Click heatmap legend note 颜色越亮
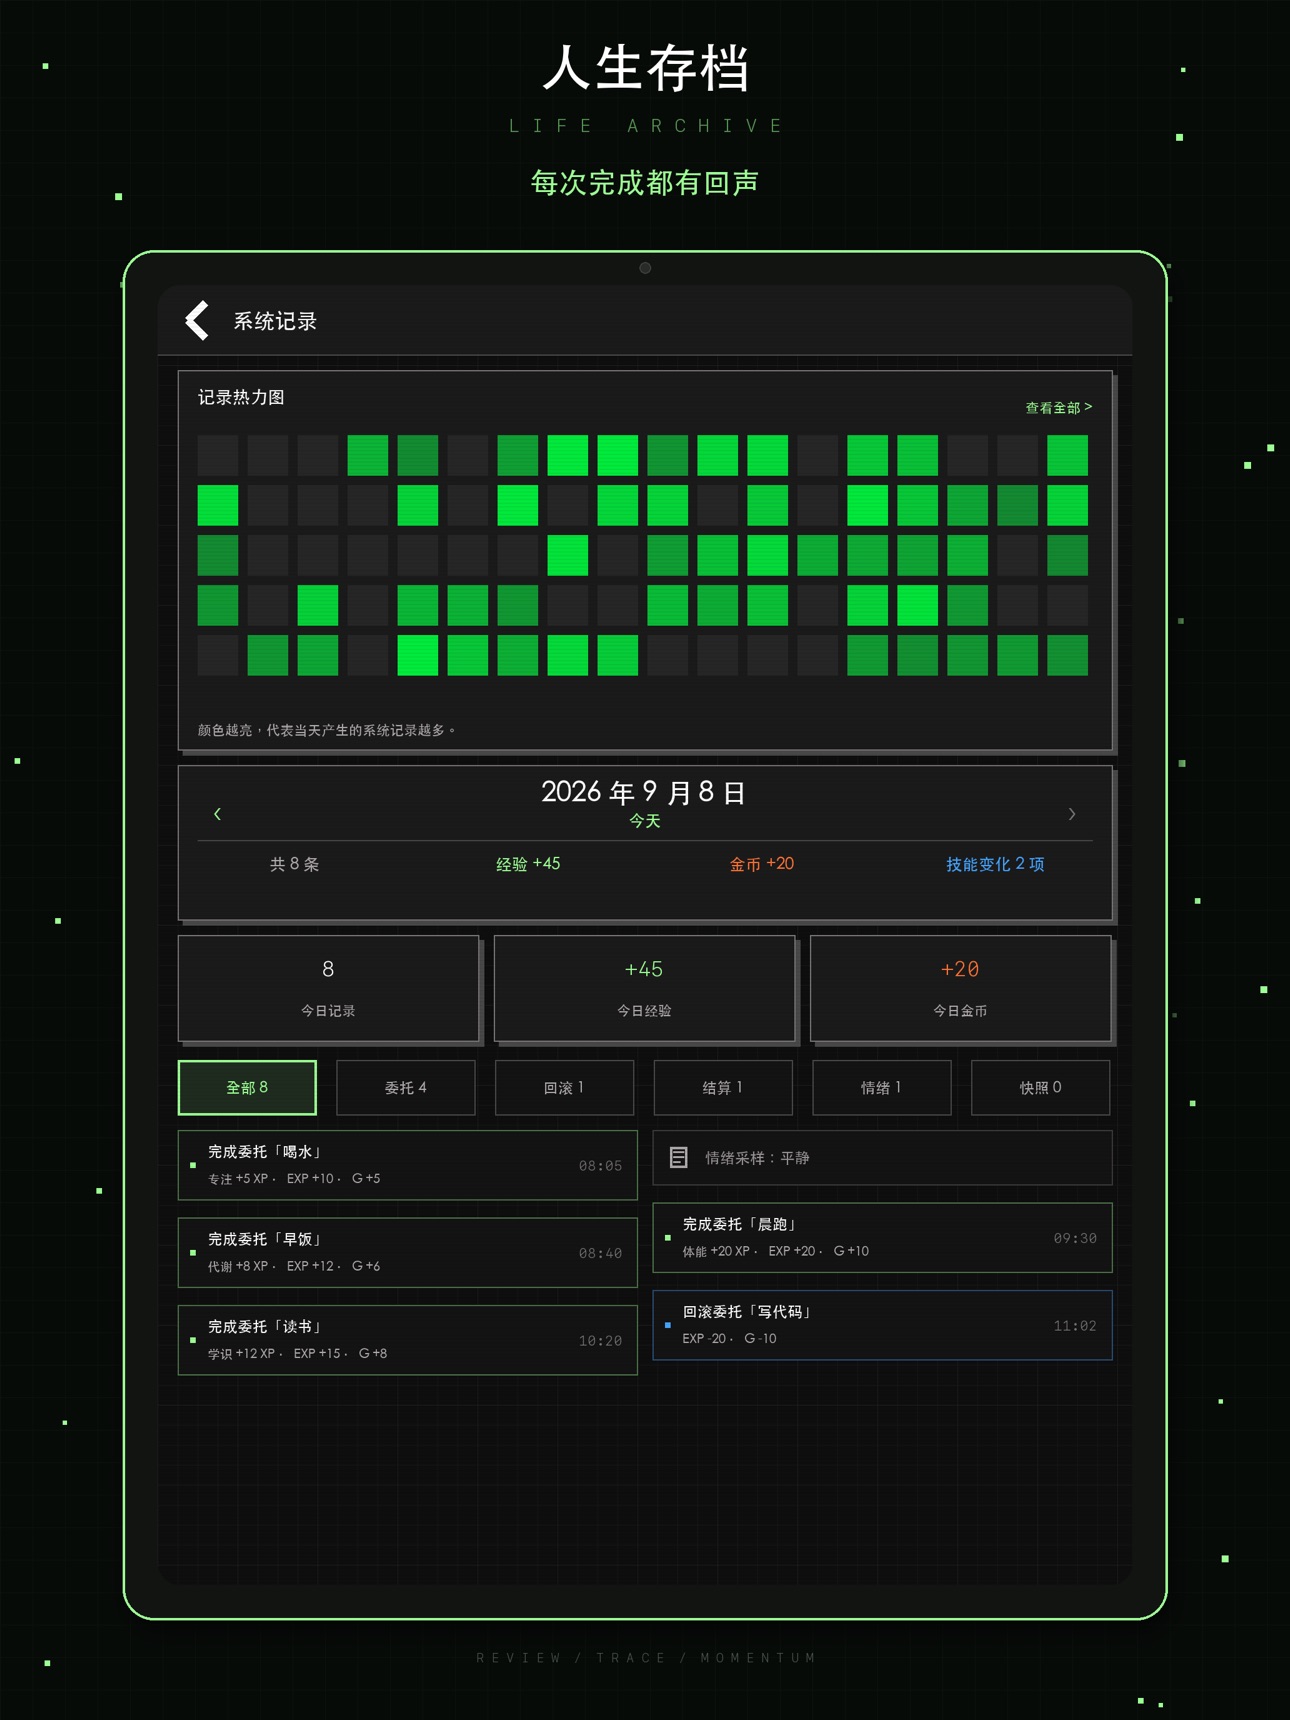The height and width of the screenshot is (1720, 1290). click(327, 730)
